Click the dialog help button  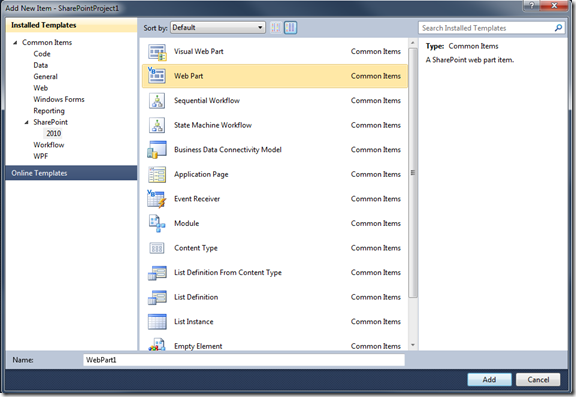tap(532, 6)
